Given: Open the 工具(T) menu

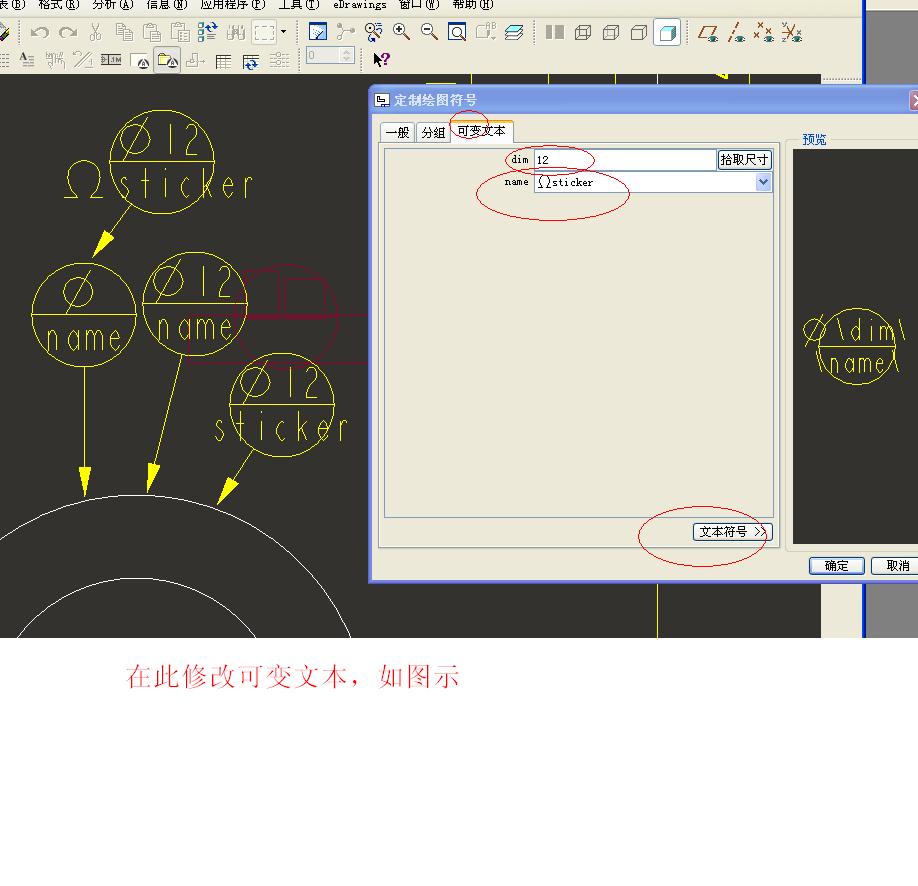Looking at the screenshot, I should (x=299, y=5).
